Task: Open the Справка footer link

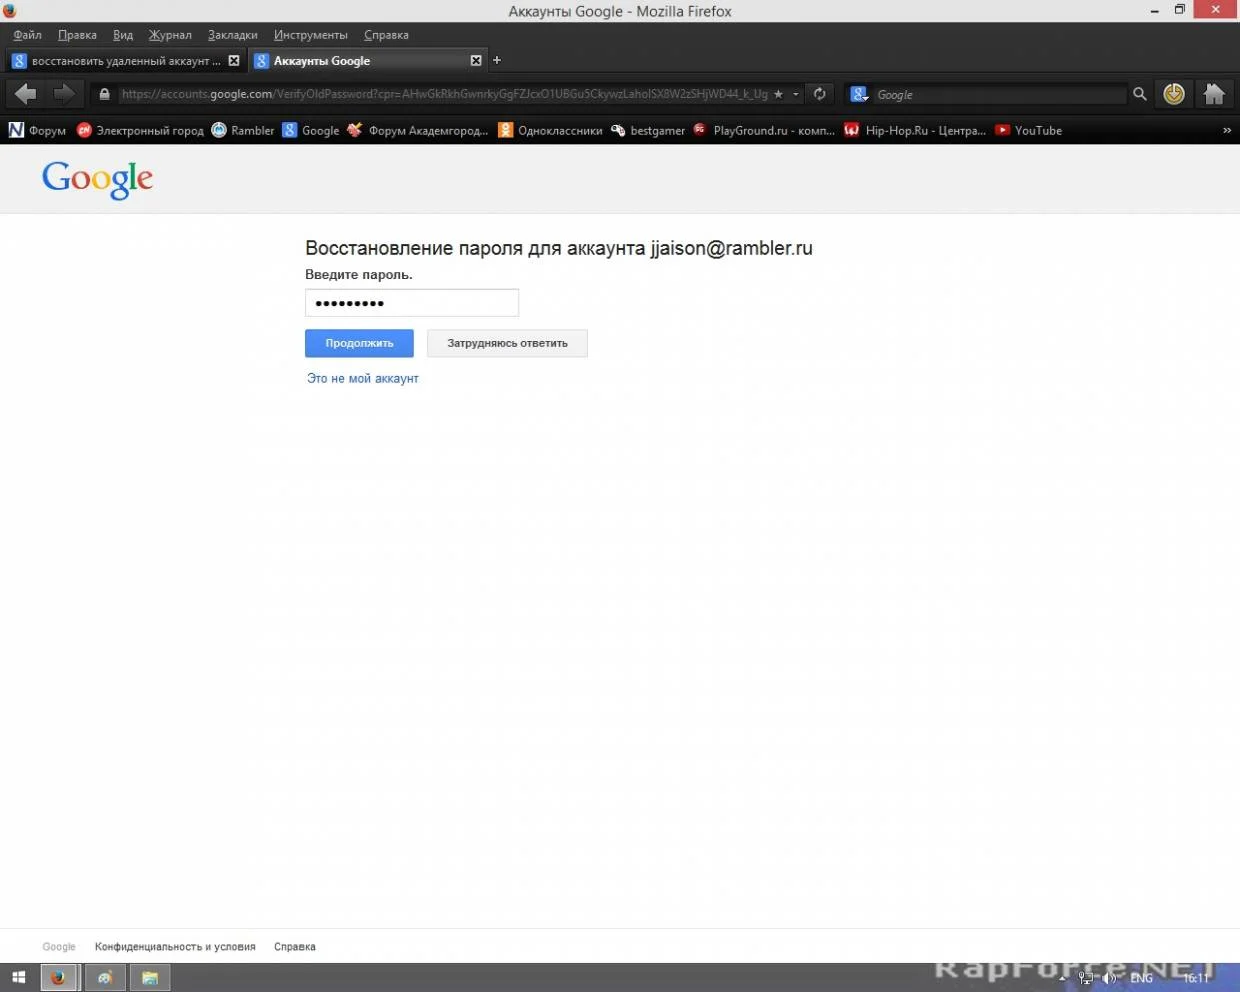Action: tap(295, 946)
